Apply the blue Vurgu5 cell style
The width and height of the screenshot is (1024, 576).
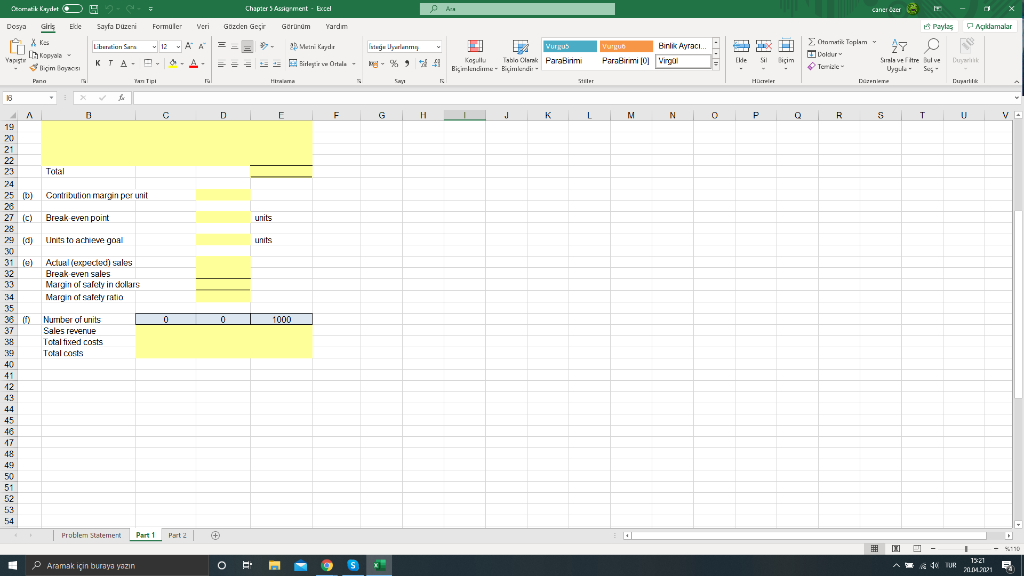[569, 46]
